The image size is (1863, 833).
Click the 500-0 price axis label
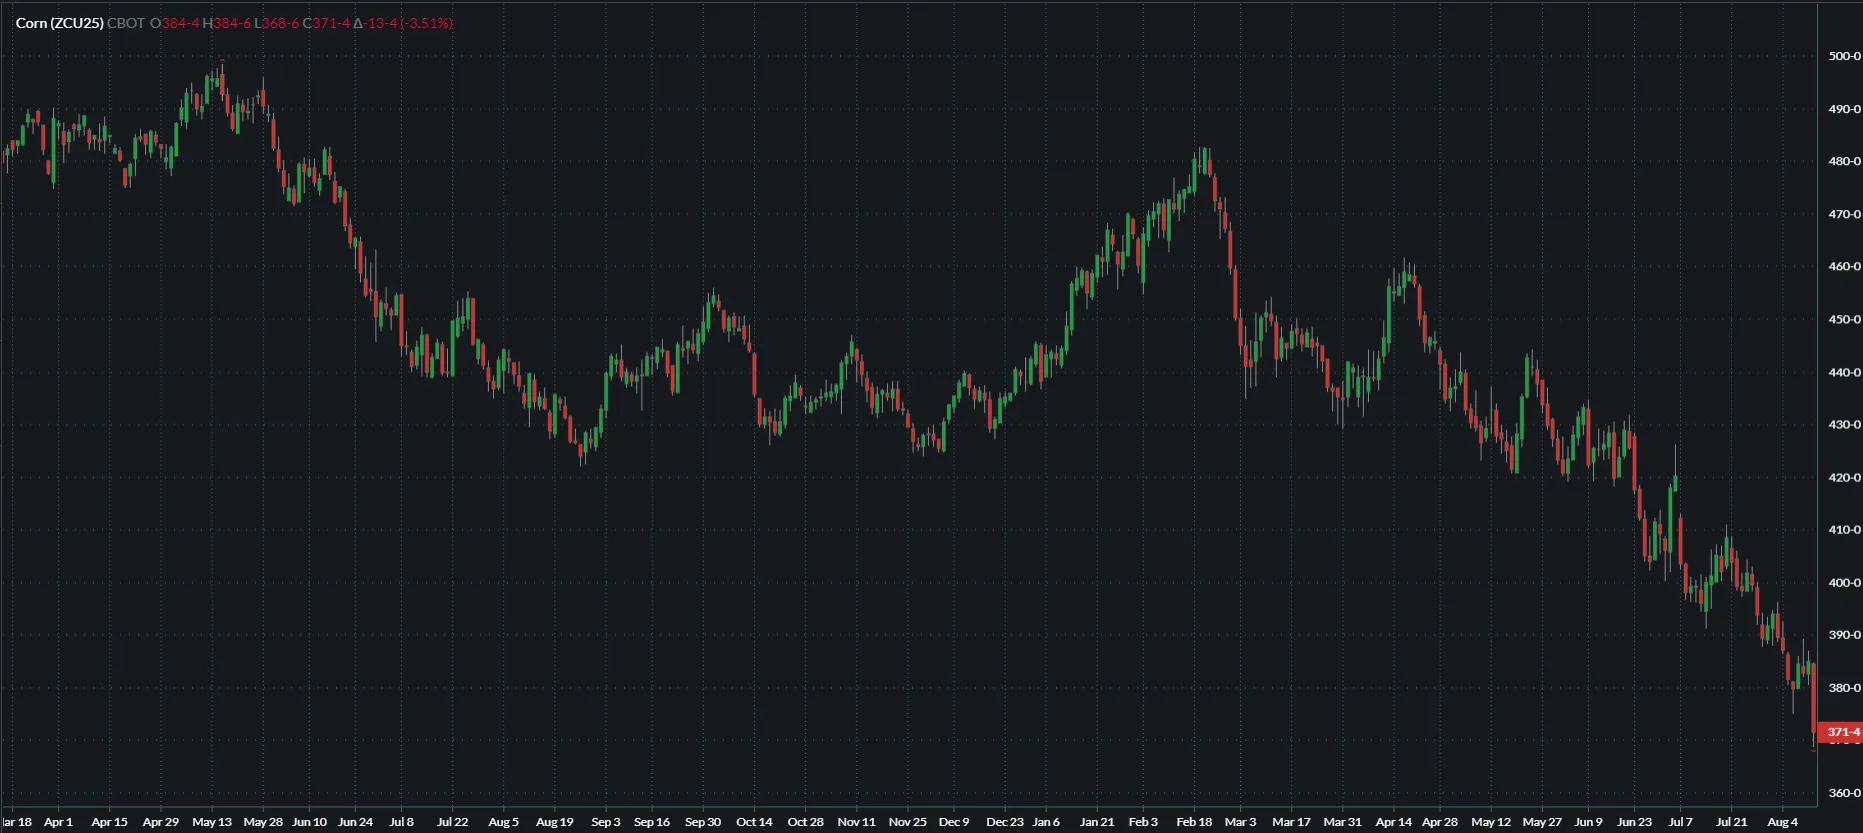pos(1844,56)
